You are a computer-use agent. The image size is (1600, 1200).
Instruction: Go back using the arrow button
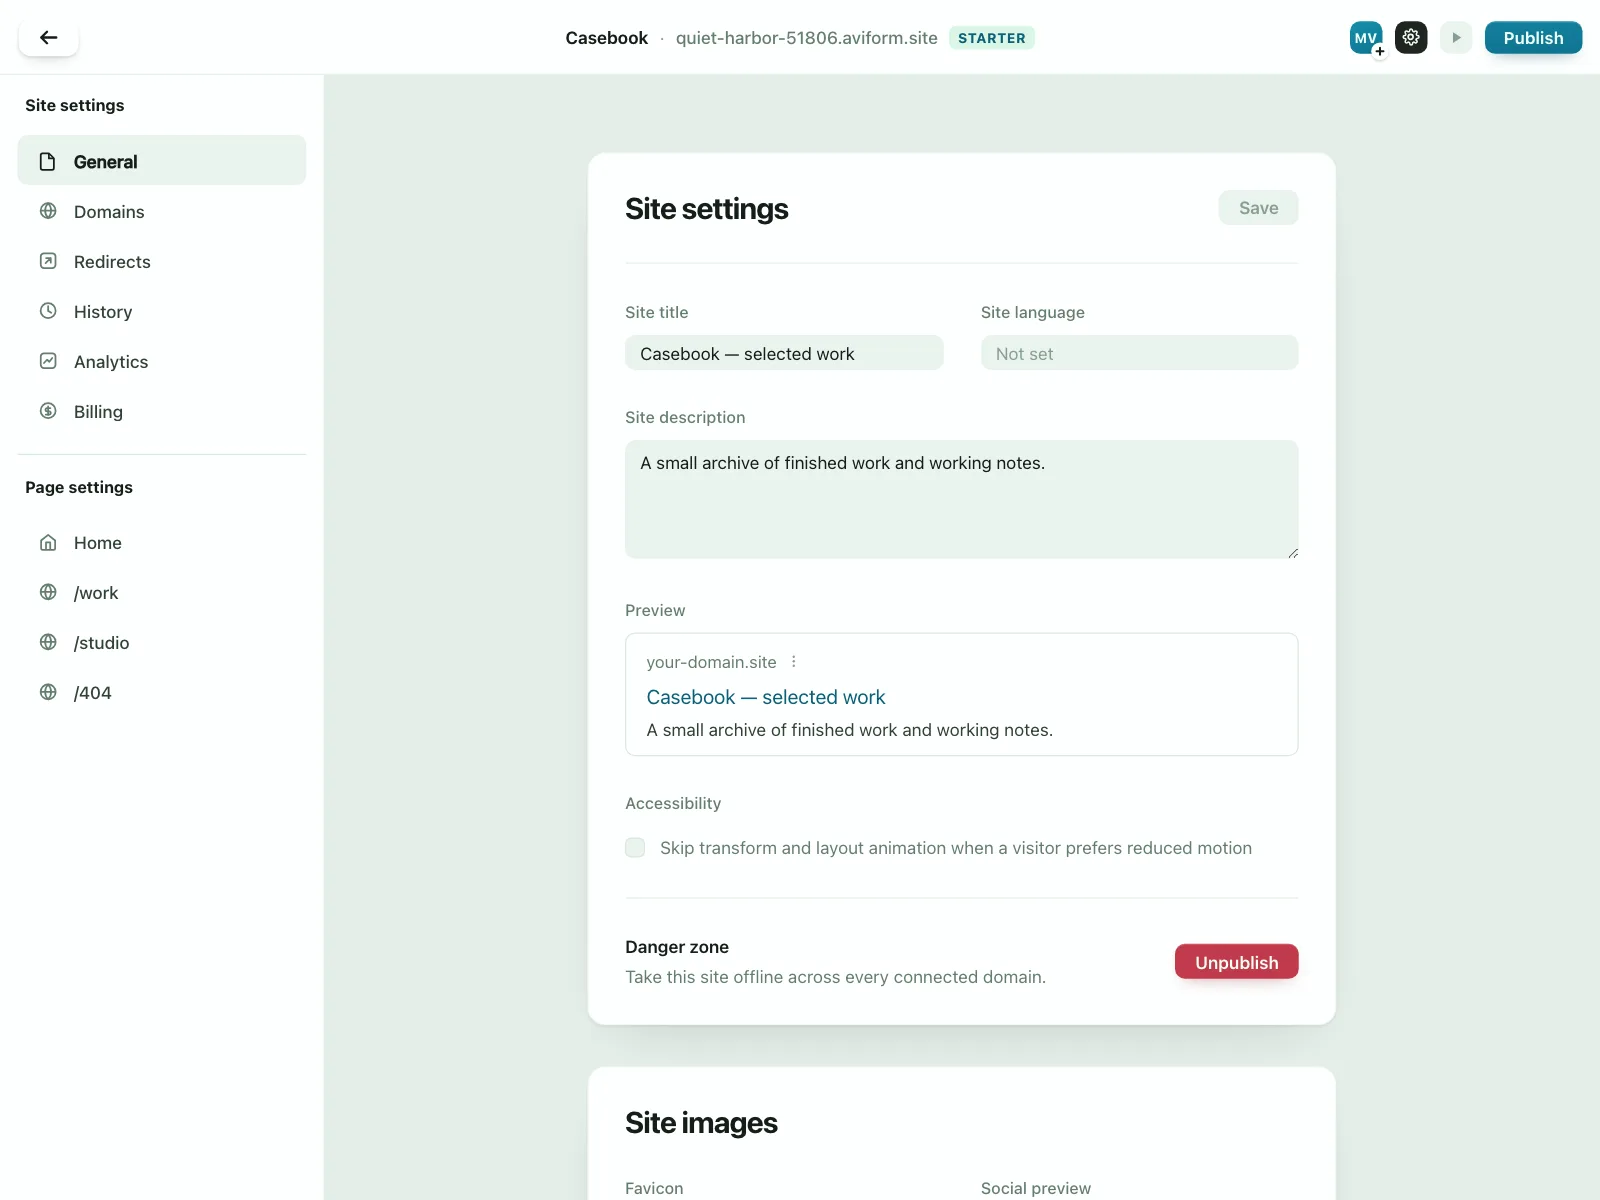click(48, 38)
